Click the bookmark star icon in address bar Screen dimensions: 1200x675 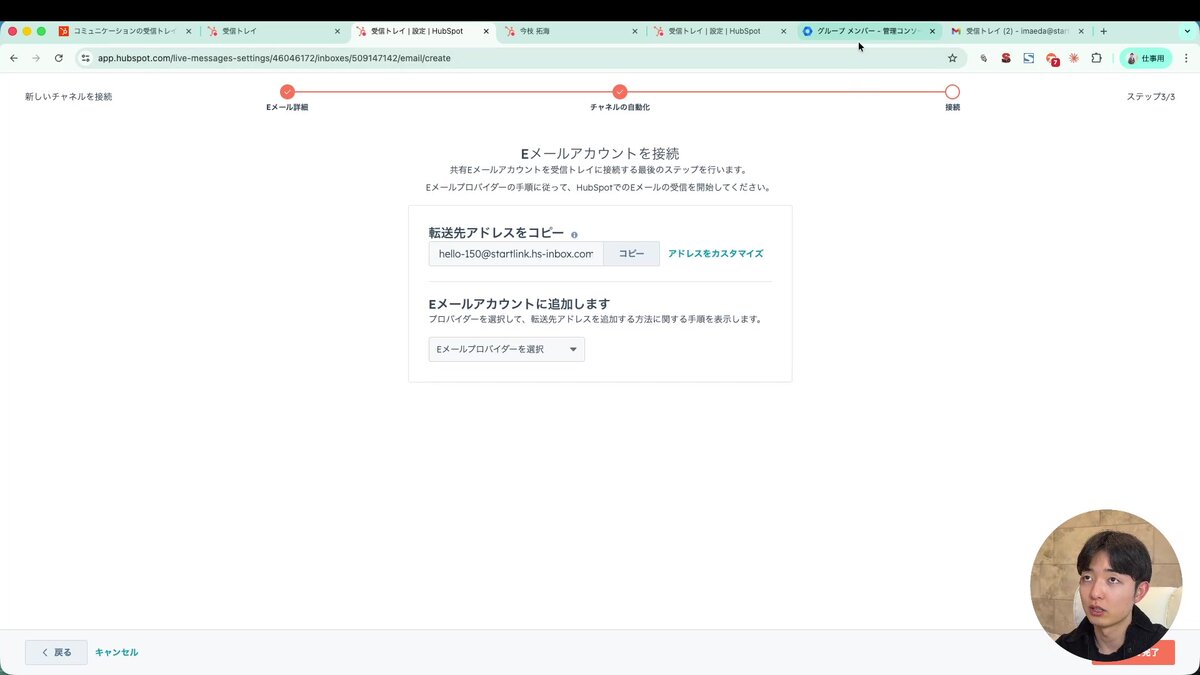[x=952, y=58]
